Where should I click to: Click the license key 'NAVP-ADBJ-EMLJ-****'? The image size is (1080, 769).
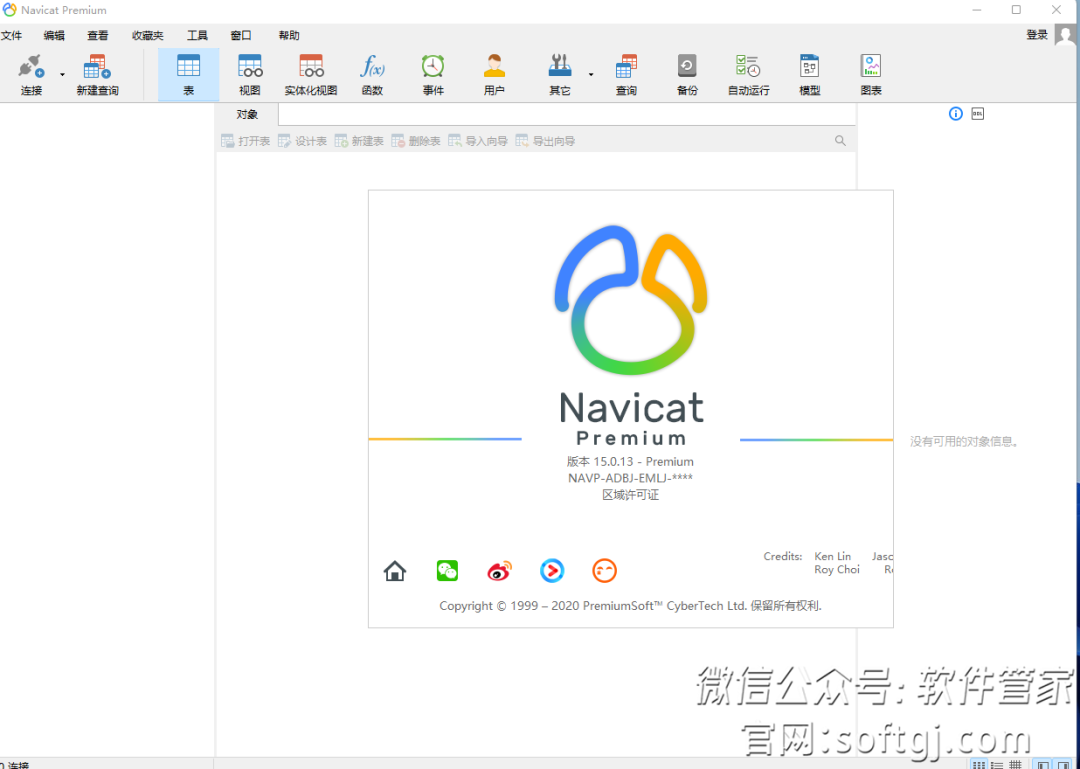click(x=630, y=478)
